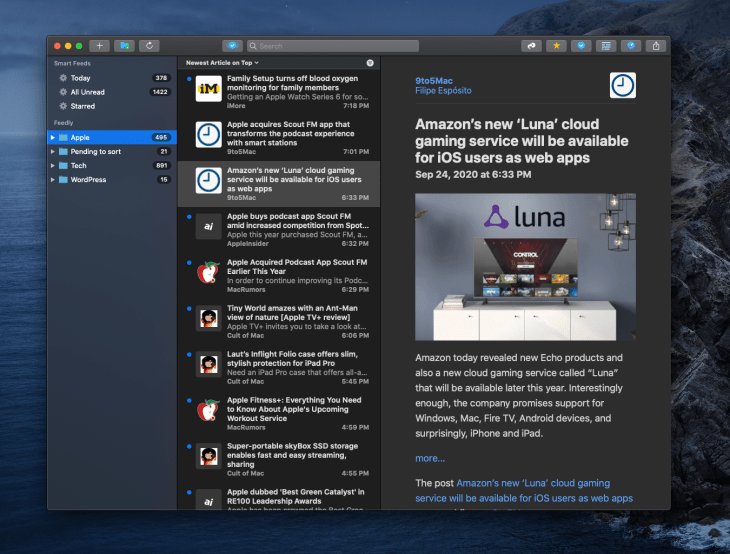
Task: Select the Apple folder row
Action: click(112, 137)
